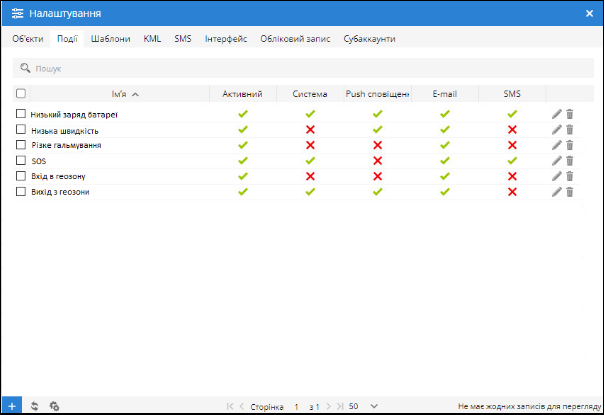605x415 pixels.
Task: Delete the Вхід в геозону event
Action: (x=570, y=176)
